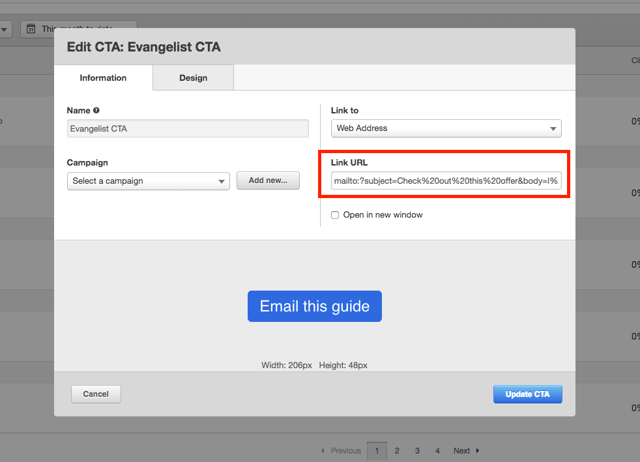Expand the Select a campaign dropdown
The height and width of the screenshot is (462, 640).
click(x=149, y=181)
